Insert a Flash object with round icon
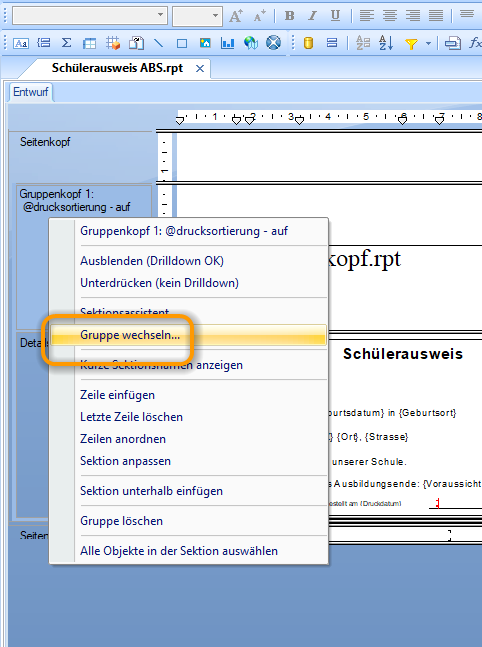Screen dimensions: 482x647 (273, 43)
